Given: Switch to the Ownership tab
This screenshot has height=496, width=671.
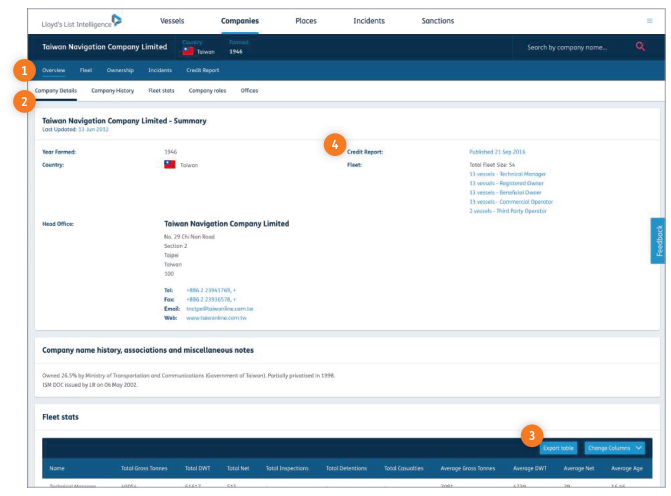Looking at the screenshot, I should [120, 70].
